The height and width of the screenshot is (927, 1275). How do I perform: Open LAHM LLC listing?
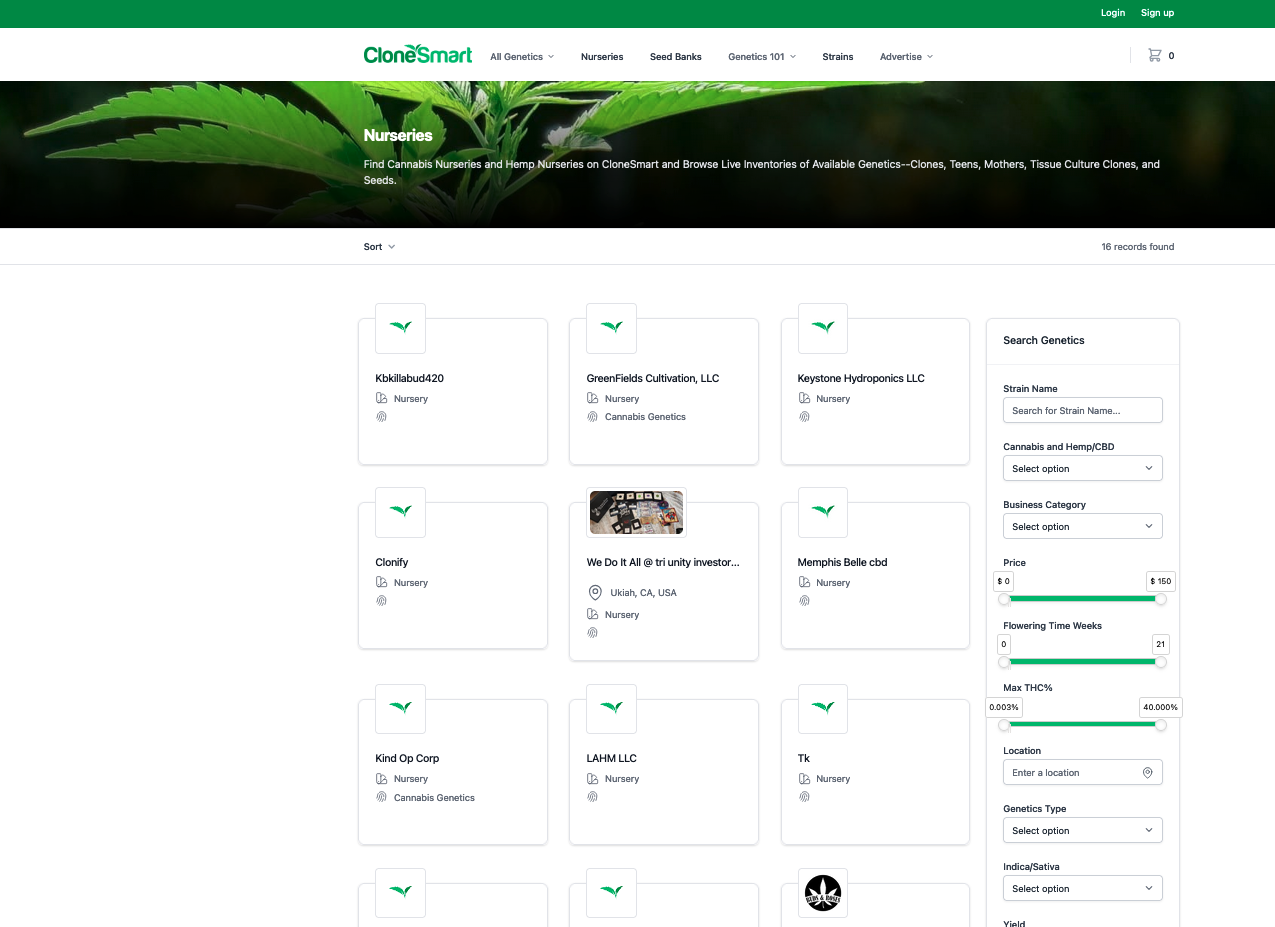[x=611, y=758]
